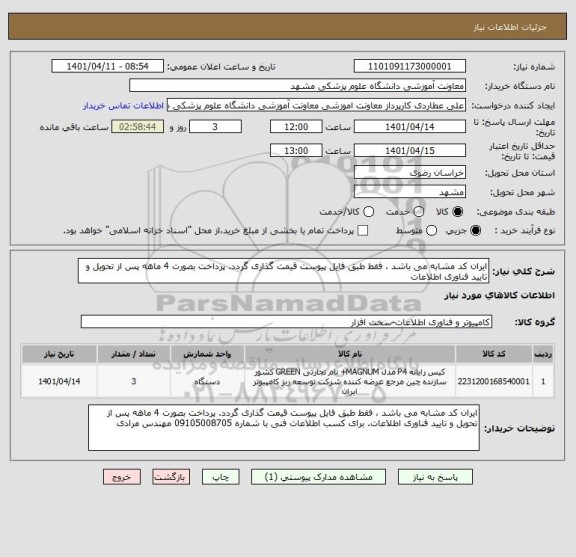The height and width of the screenshot is (557, 576).
Task: Click the price validity date 1401/04/15 field
Action: tap(410, 151)
